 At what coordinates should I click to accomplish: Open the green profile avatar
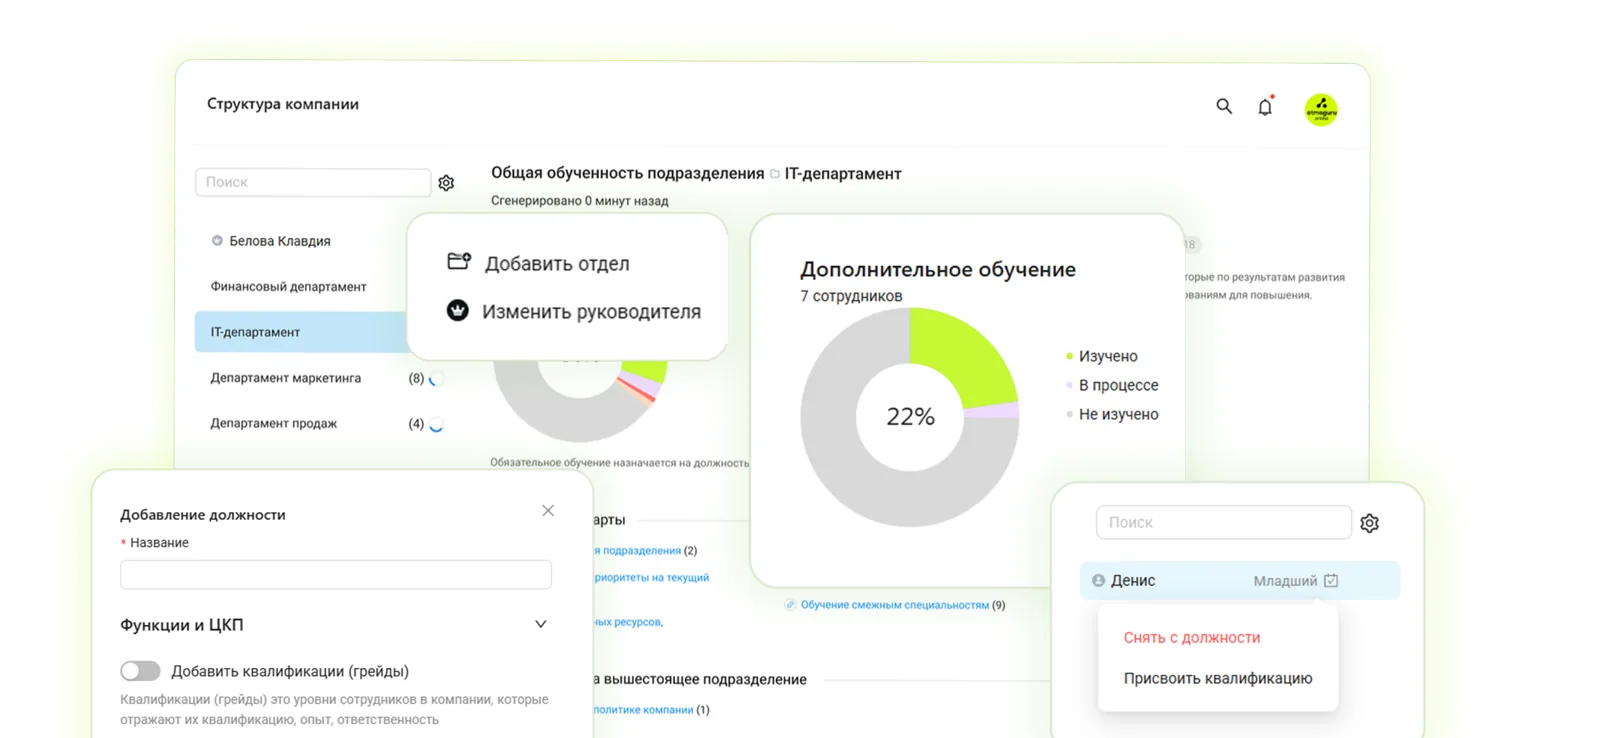(1321, 109)
